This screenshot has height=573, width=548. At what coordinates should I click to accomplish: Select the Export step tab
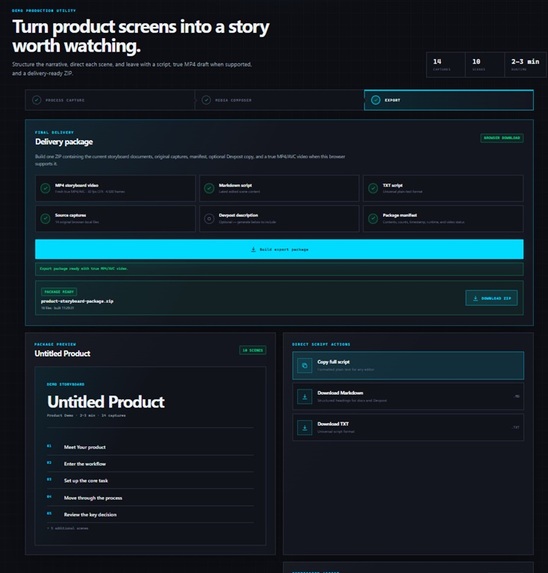click(449, 100)
